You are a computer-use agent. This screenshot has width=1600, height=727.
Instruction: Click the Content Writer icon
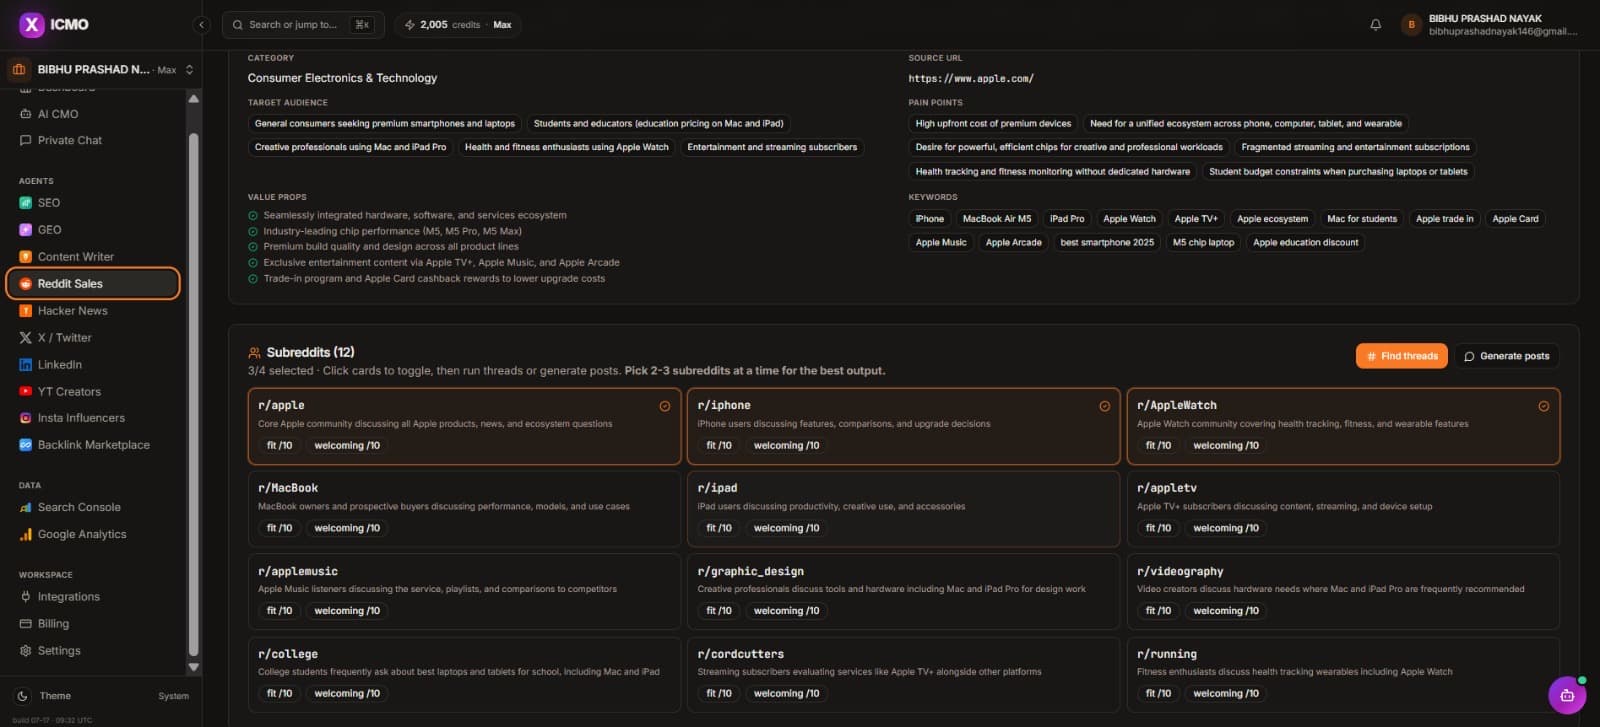coord(26,256)
